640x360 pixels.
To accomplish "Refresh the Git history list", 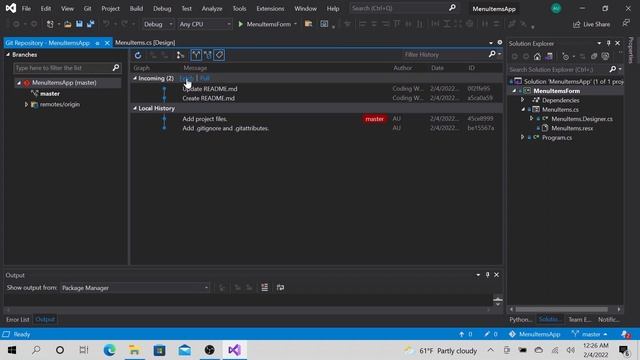I will [138, 55].
